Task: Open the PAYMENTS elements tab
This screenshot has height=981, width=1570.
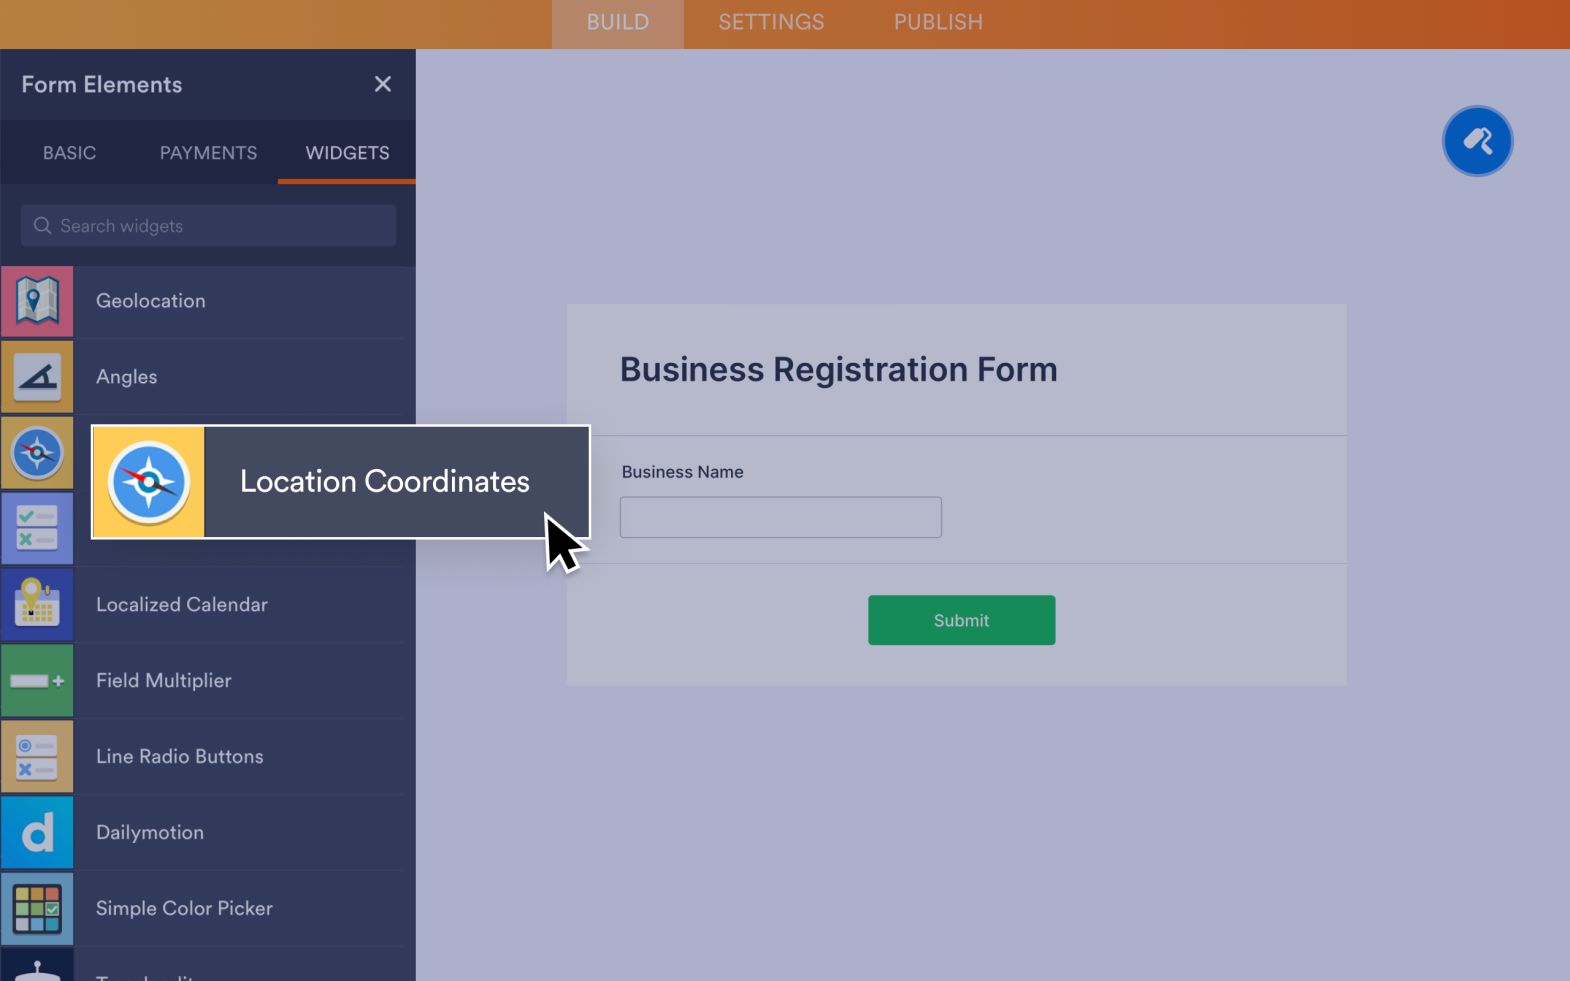Action: tap(207, 152)
